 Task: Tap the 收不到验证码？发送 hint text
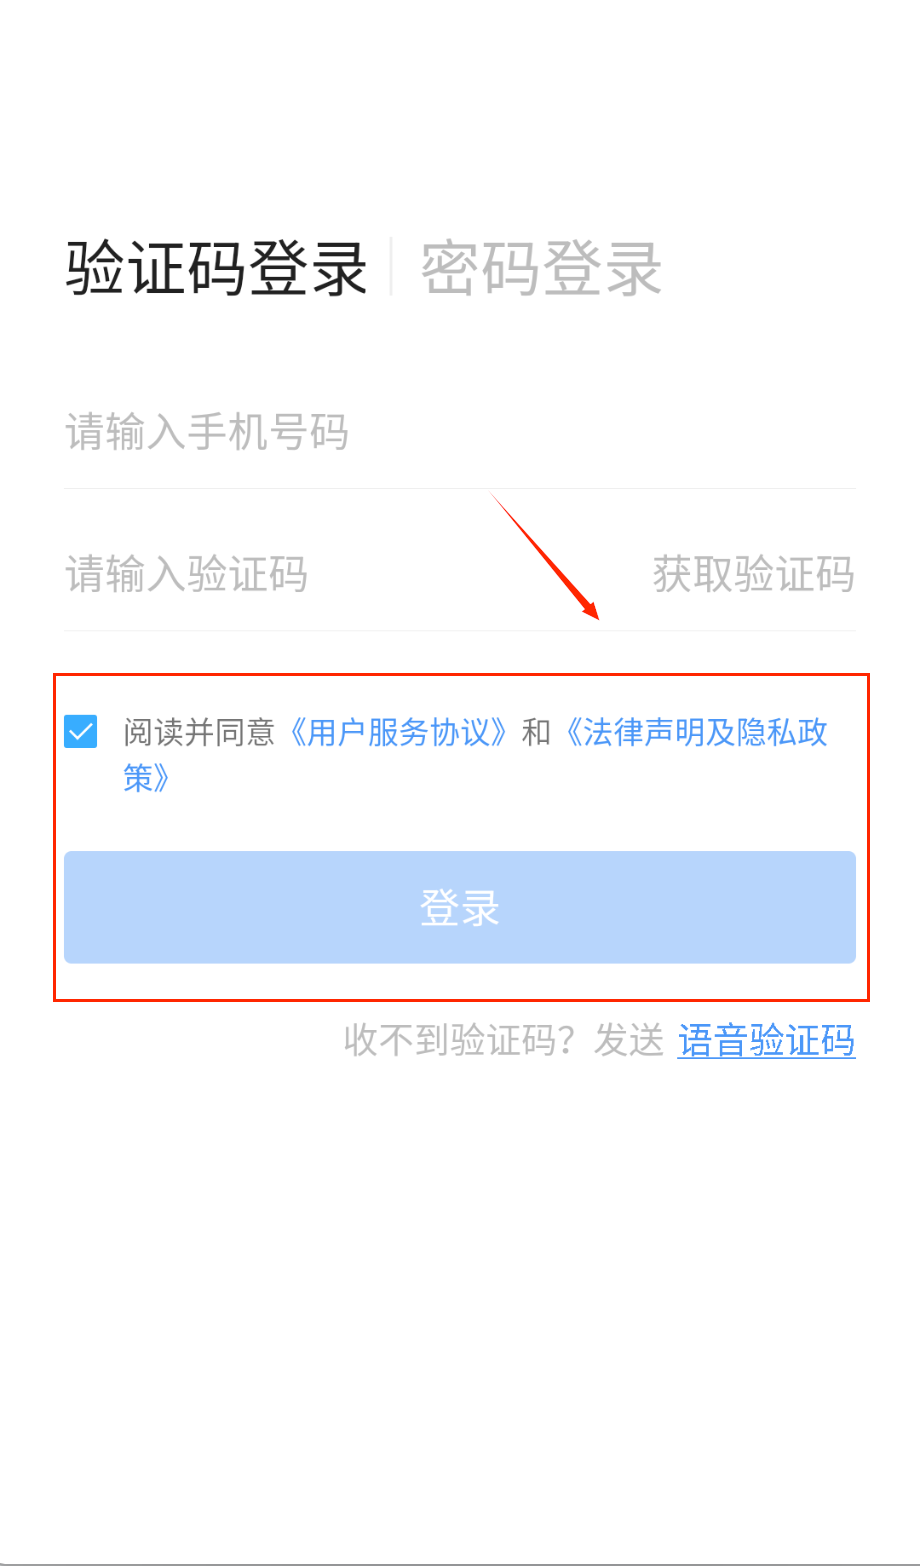pyautogui.click(x=504, y=1041)
